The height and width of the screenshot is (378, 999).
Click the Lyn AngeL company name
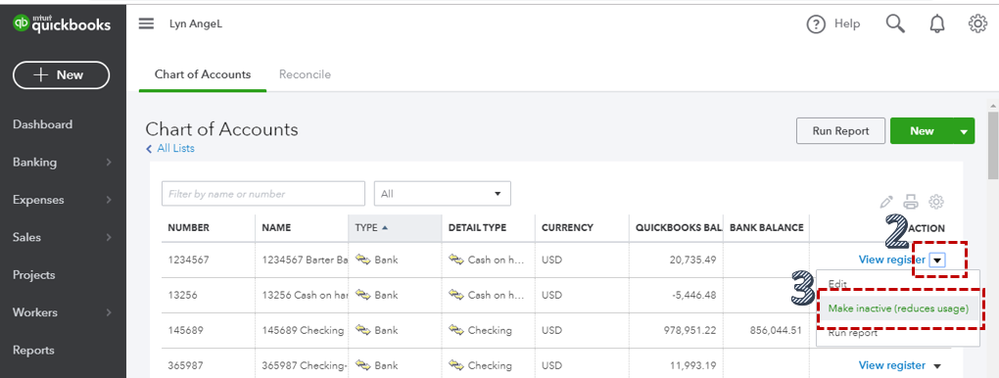click(x=196, y=24)
